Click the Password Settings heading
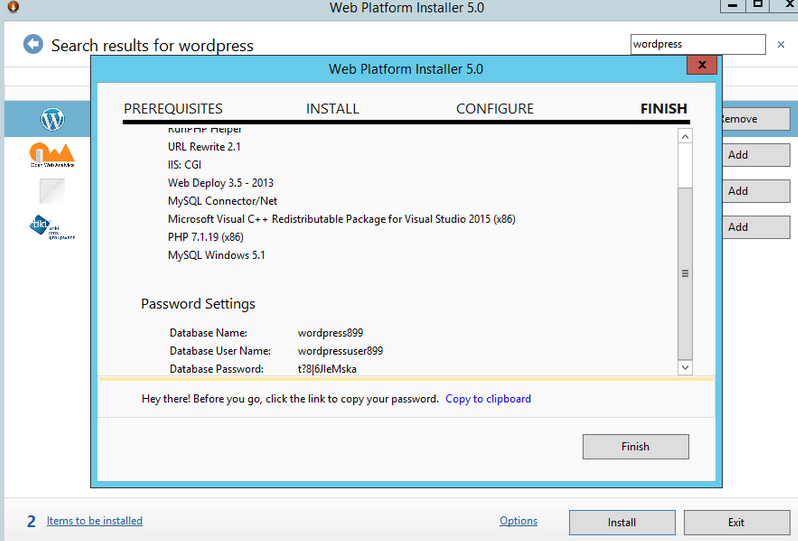Screen dimensions: 798x541 [198, 304]
